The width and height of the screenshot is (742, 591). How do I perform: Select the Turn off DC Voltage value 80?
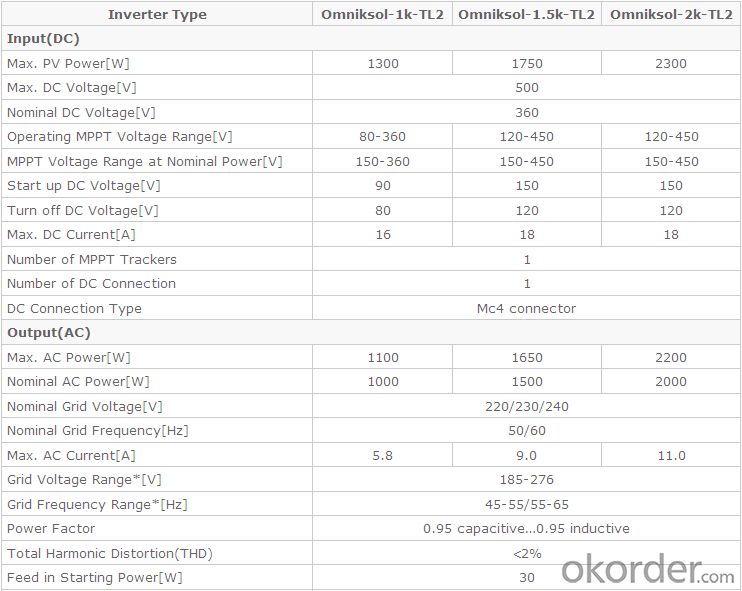(383, 211)
